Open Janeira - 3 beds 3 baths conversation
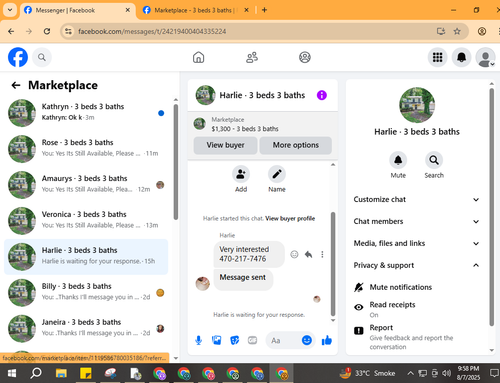 pyautogui.click(x=86, y=329)
